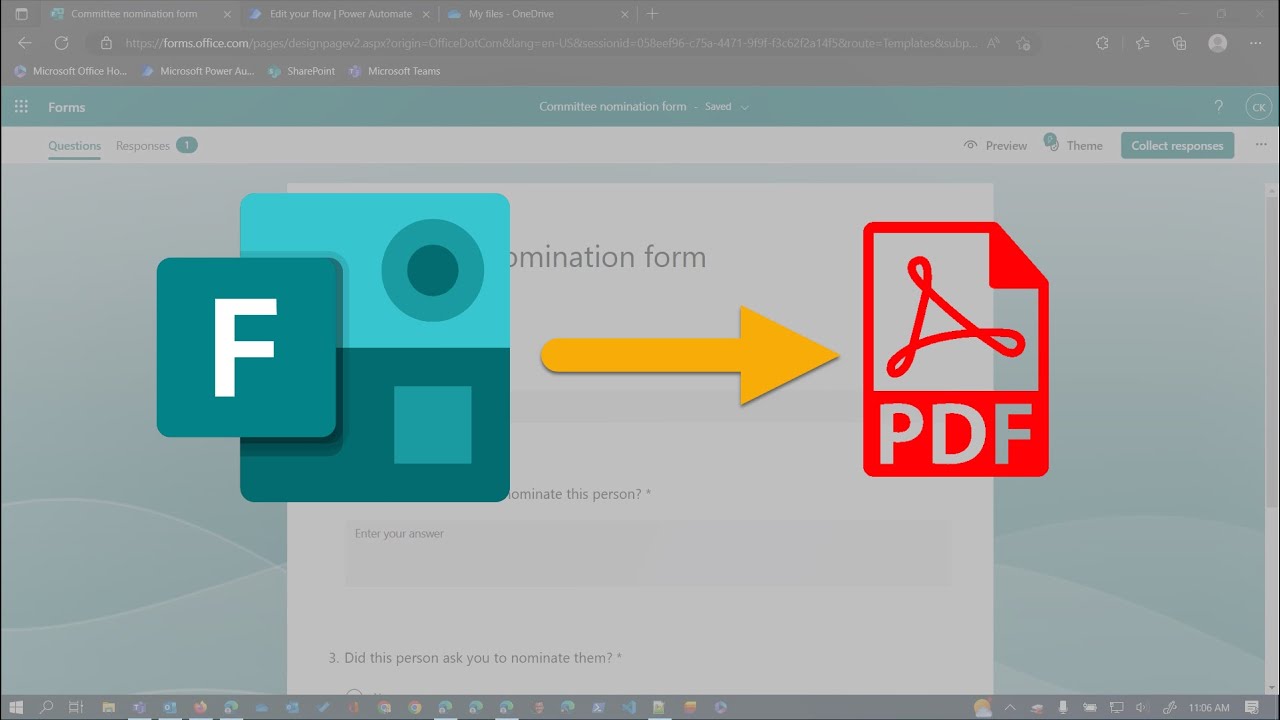Screen dimensions: 1280x720
Task: Show hidden system tray icons
Action: point(1011,707)
